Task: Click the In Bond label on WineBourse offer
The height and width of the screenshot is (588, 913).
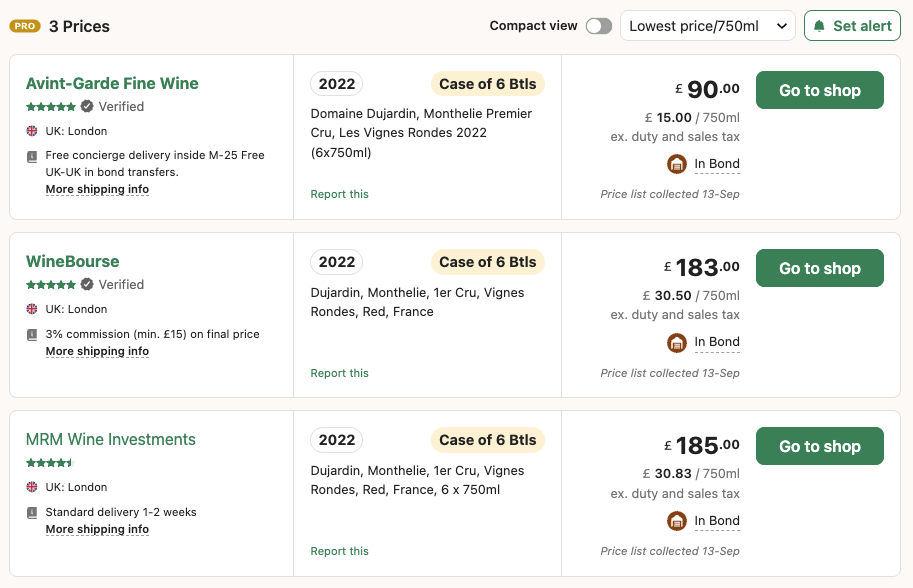Action: click(x=717, y=342)
